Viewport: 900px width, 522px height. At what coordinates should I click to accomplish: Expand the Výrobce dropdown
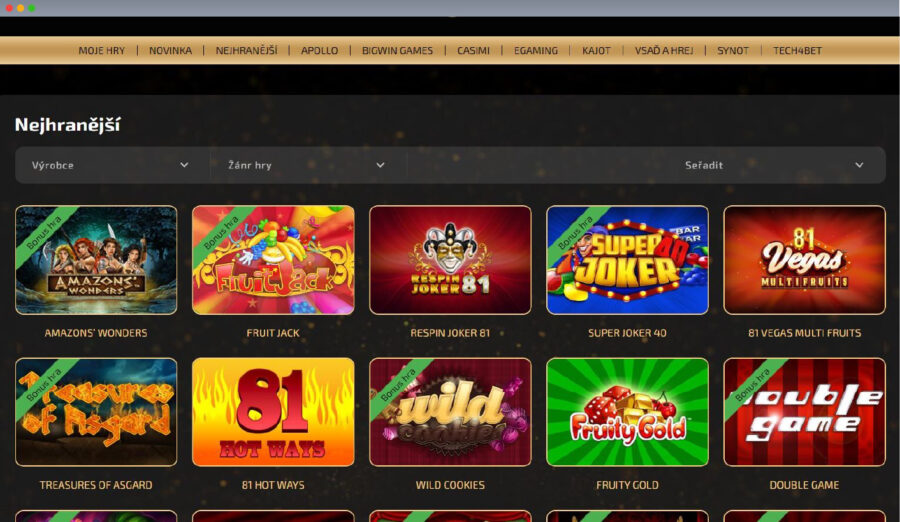point(112,165)
